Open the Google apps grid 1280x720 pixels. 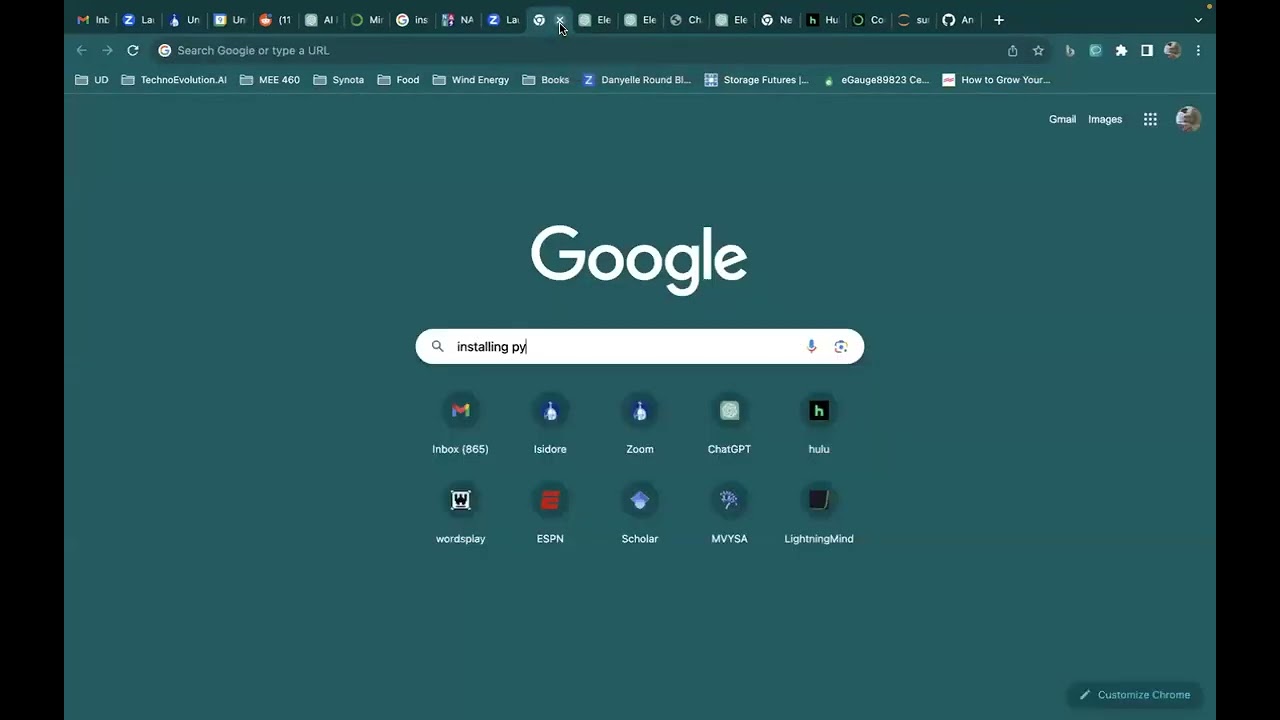click(1150, 119)
